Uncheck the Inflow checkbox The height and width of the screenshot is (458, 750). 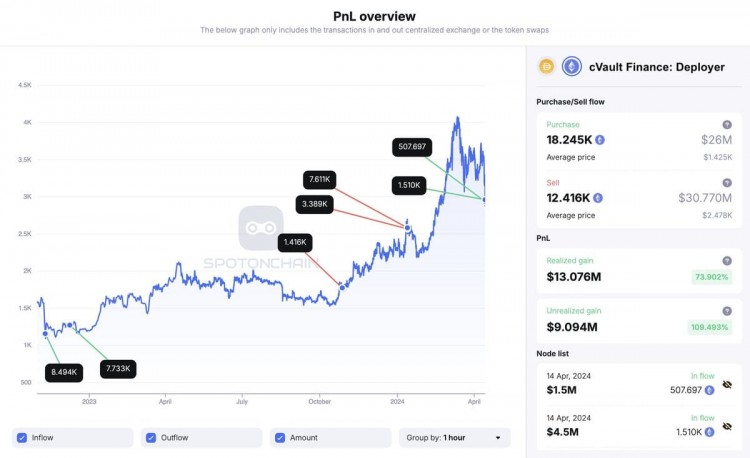coord(22,437)
